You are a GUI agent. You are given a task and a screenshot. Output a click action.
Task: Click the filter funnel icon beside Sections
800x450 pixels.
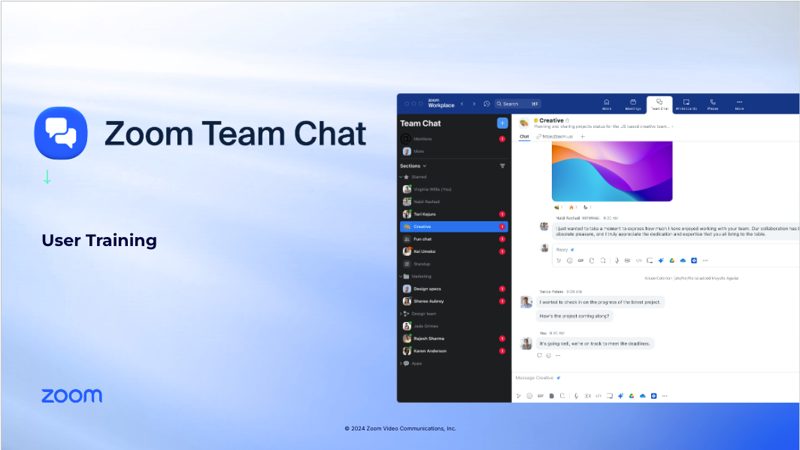(x=502, y=166)
